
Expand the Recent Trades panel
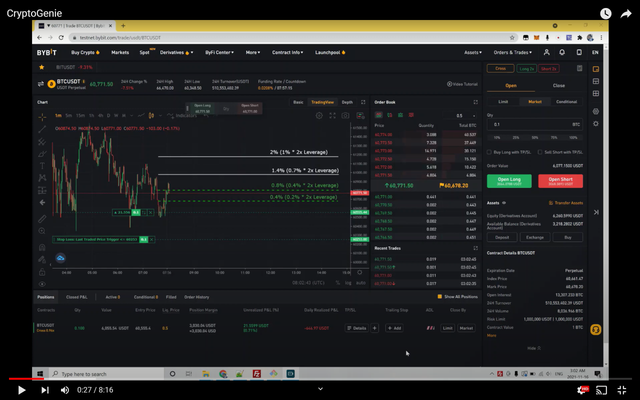point(476,248)
